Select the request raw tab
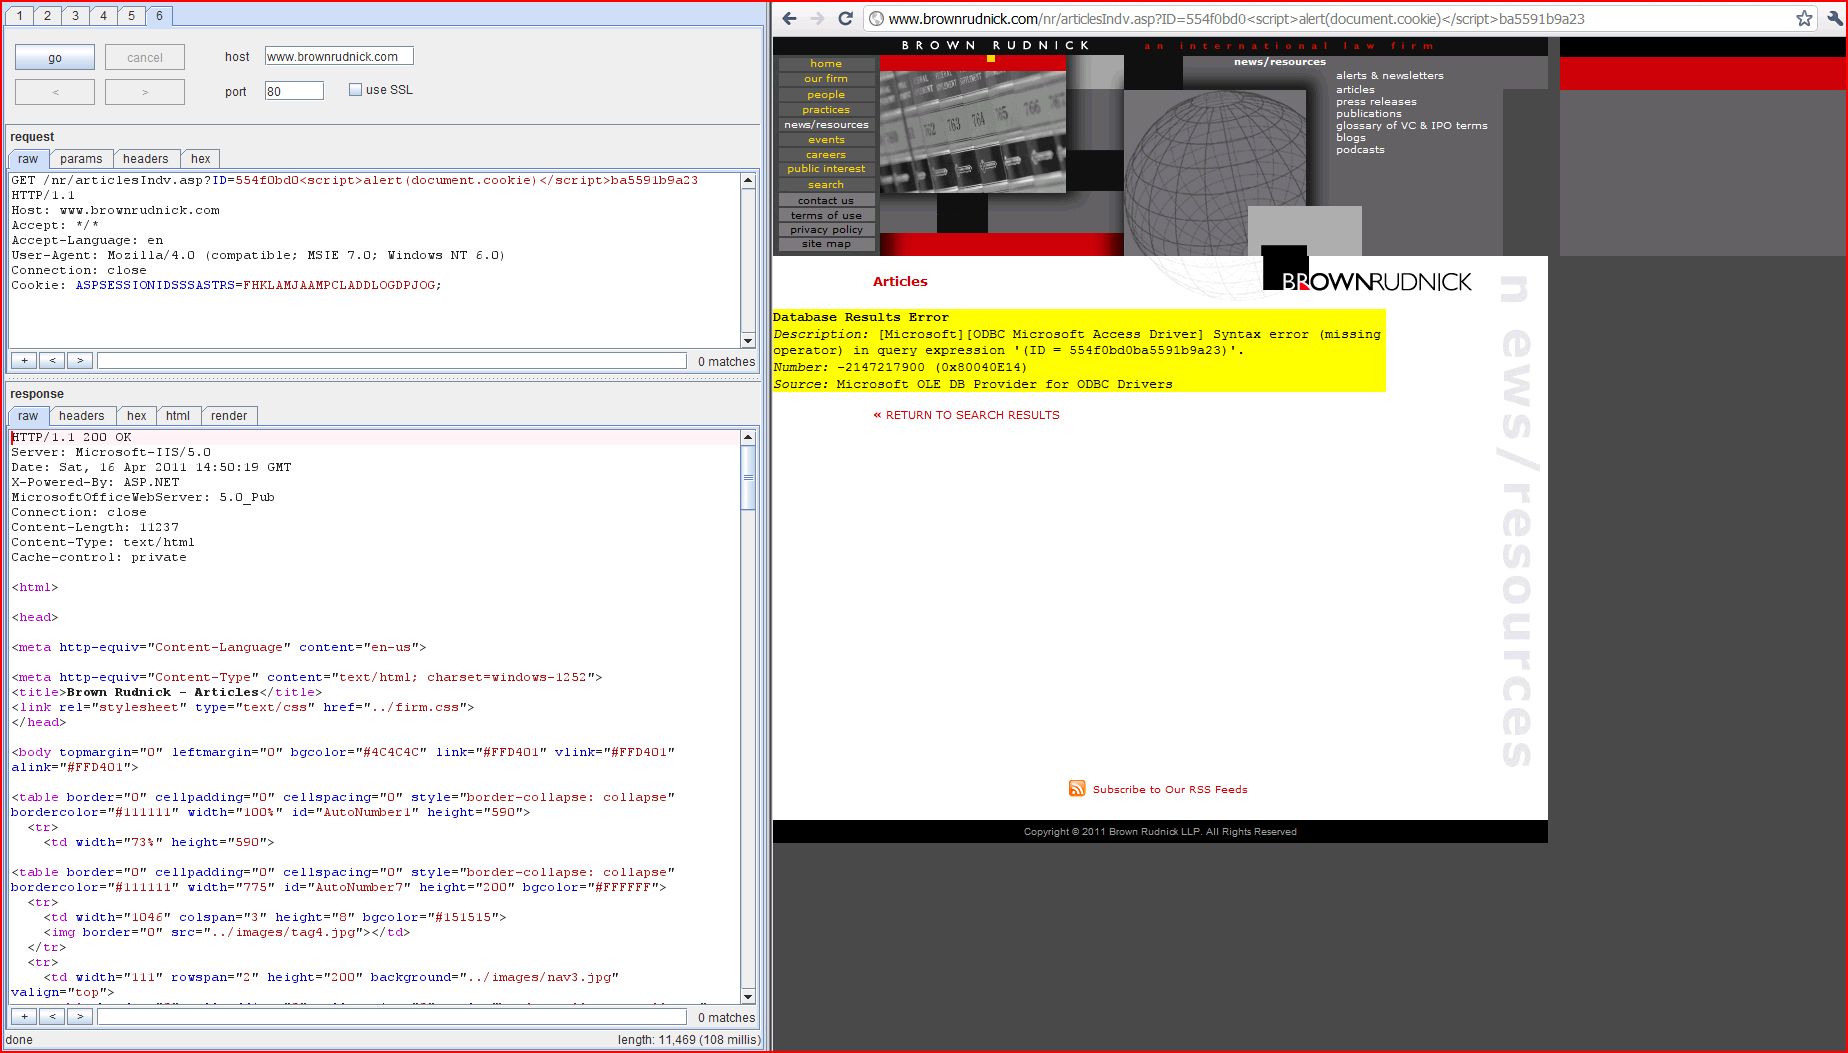Screen dimensions: 1848x1053 (28, 159)
